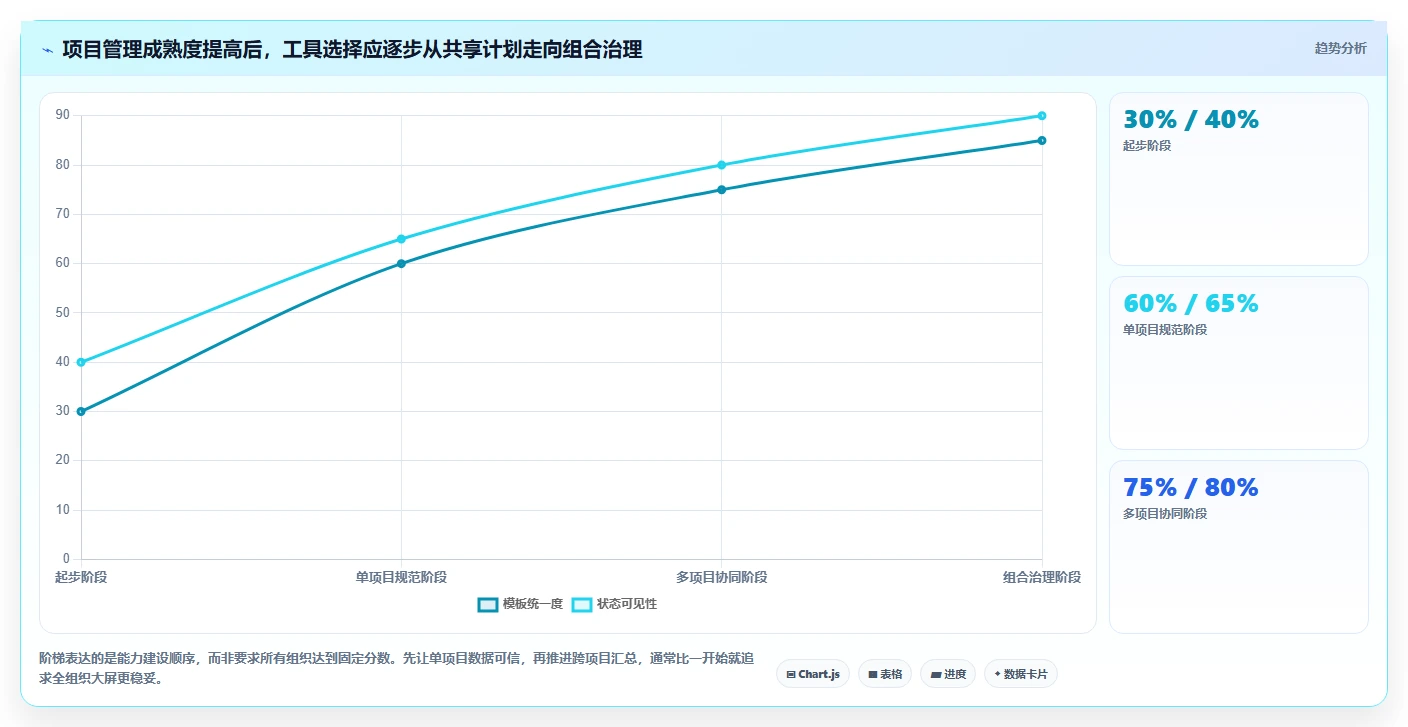The height and width of the screenshot is (727, 1408).
Task: Click the 组合治理阶段 x-axis label
Action: [x=1042, y=577]
